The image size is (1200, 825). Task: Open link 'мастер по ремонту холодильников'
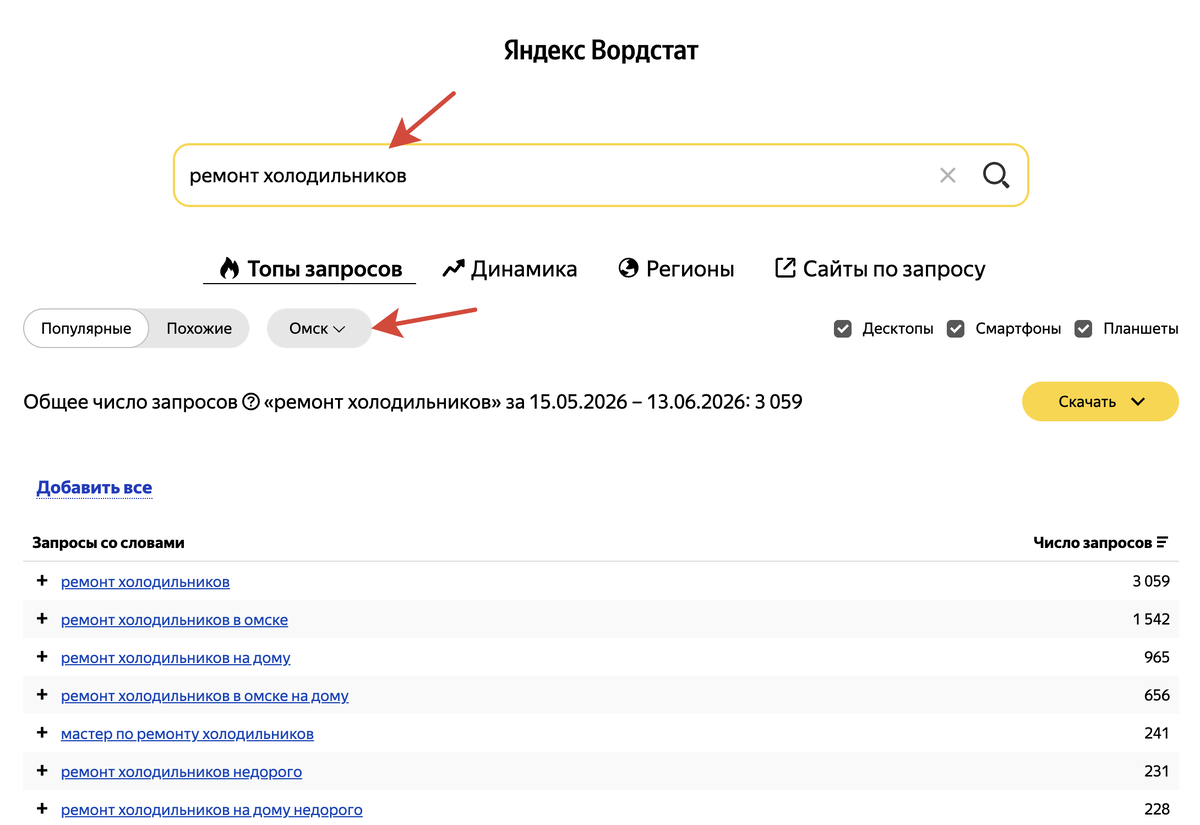coord(187,734)
